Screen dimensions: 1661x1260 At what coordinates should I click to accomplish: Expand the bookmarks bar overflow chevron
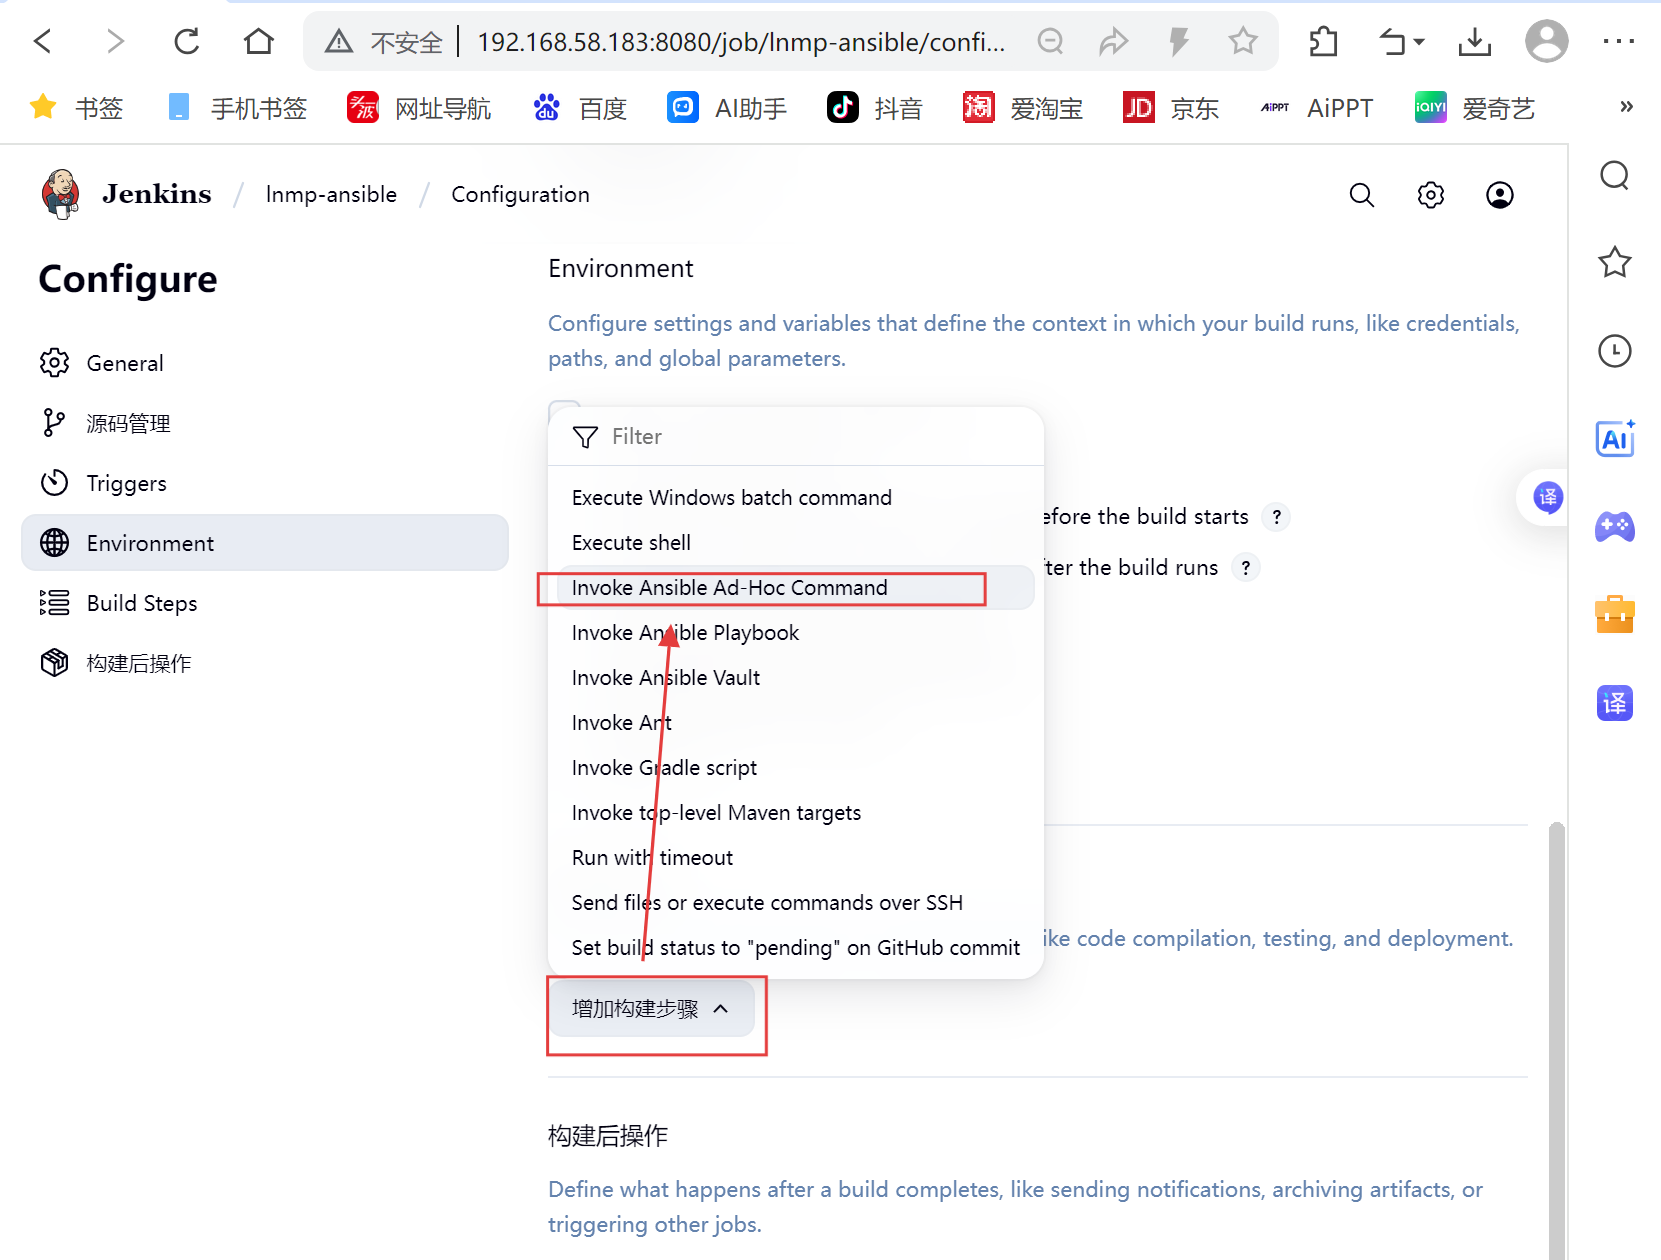pos(1627,107)
